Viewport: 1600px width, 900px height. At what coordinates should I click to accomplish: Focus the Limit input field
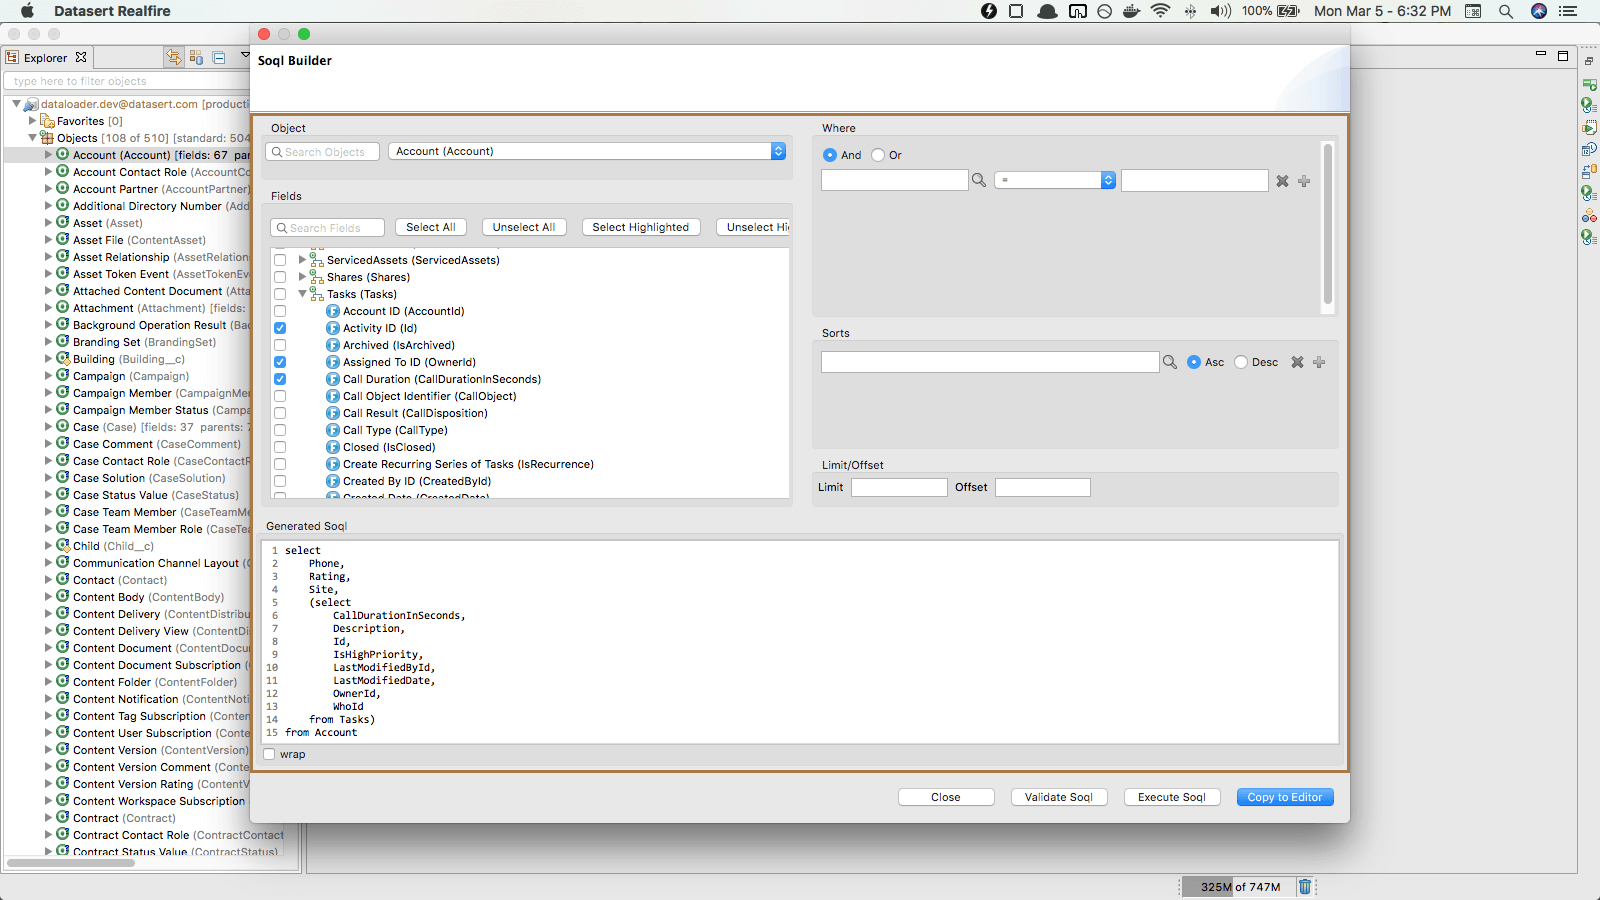[899, 487]
